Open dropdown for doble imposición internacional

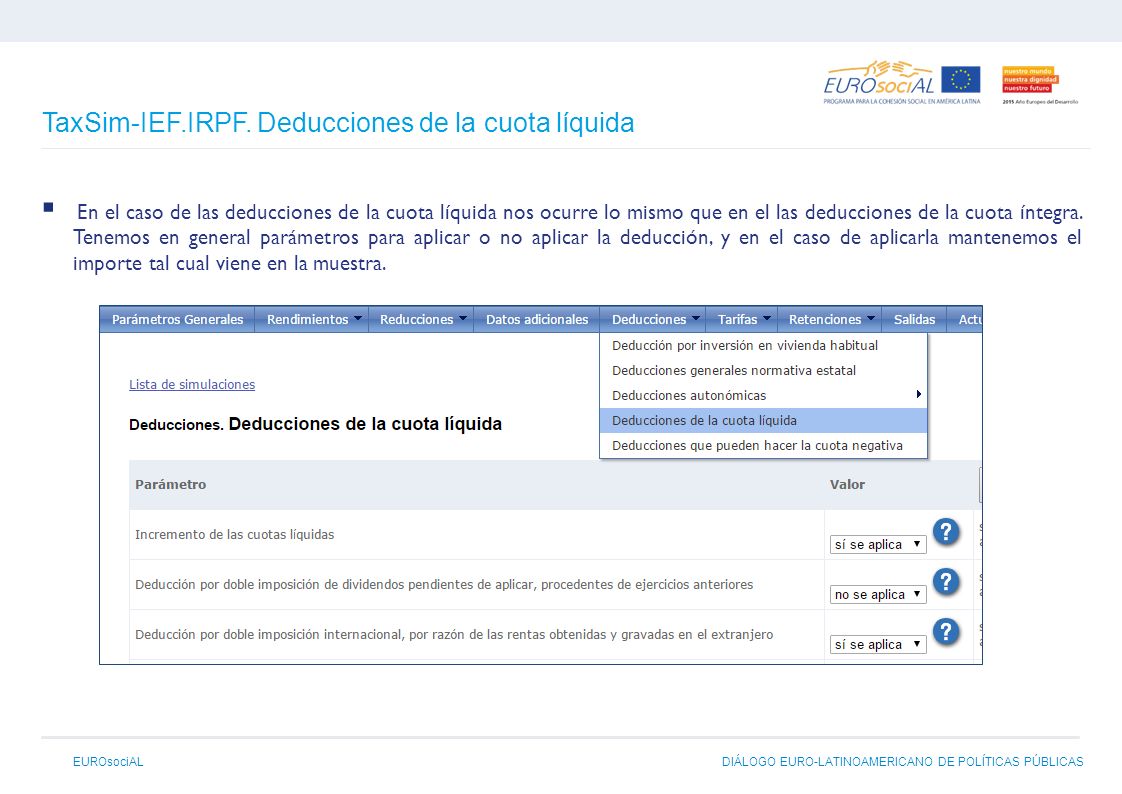click(878, 644)
